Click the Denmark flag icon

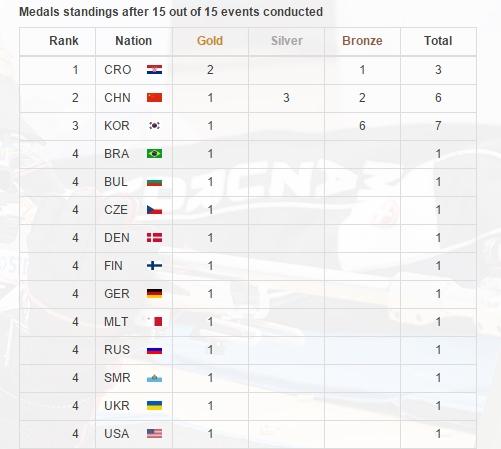tap(154, 238)
